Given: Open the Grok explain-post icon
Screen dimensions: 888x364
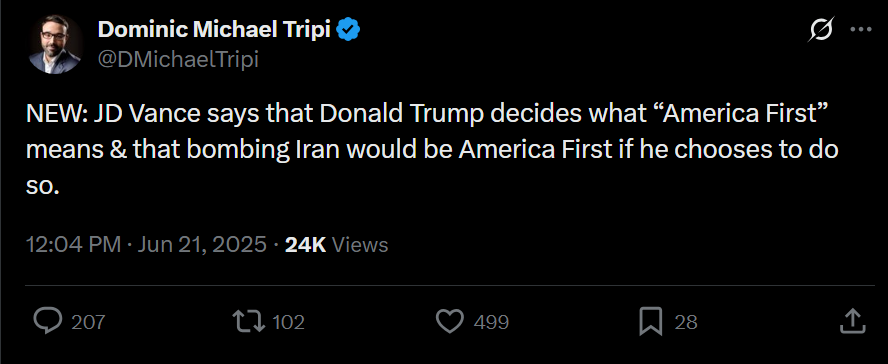Looking at the screenshot, I should click(820, 29).
